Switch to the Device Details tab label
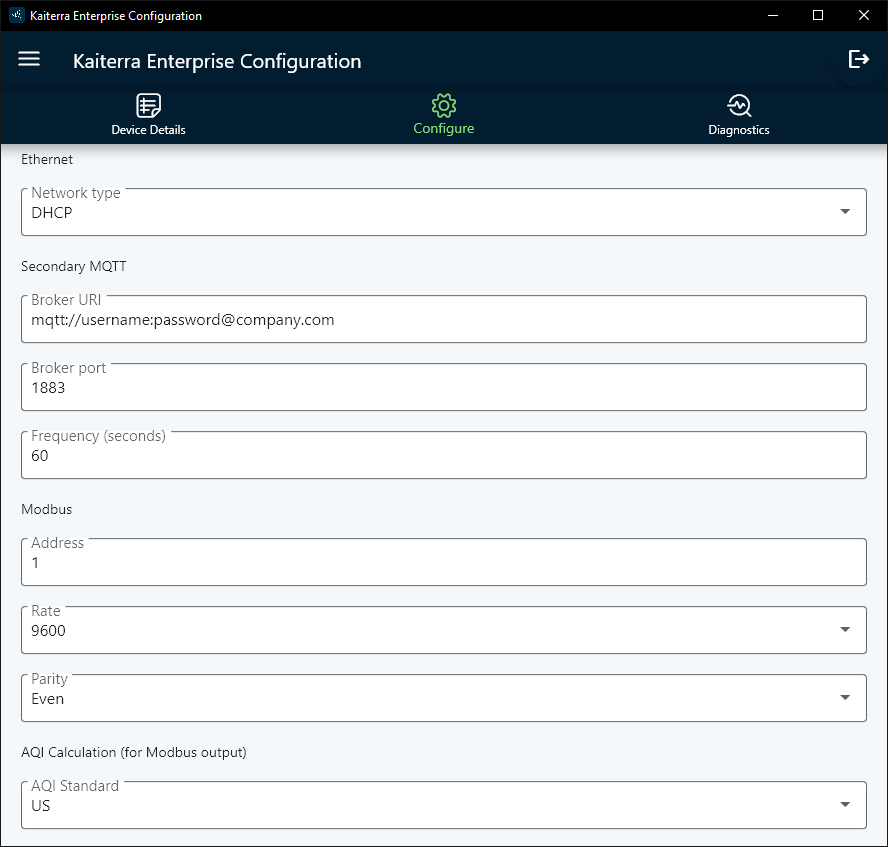Viewport: 888px width, 847px height. pyautogui.click(x=148, y=130)
